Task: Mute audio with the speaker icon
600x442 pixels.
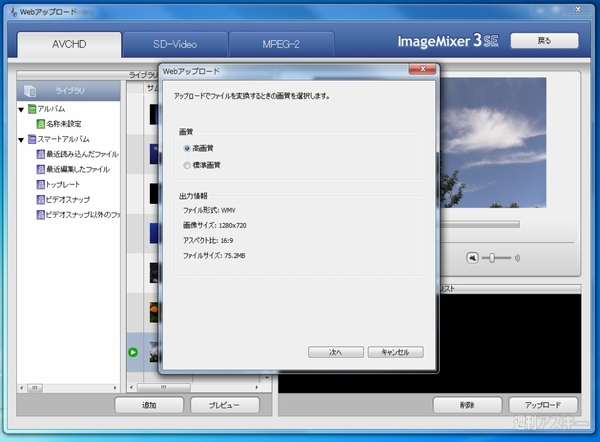Action: [473, 258]
